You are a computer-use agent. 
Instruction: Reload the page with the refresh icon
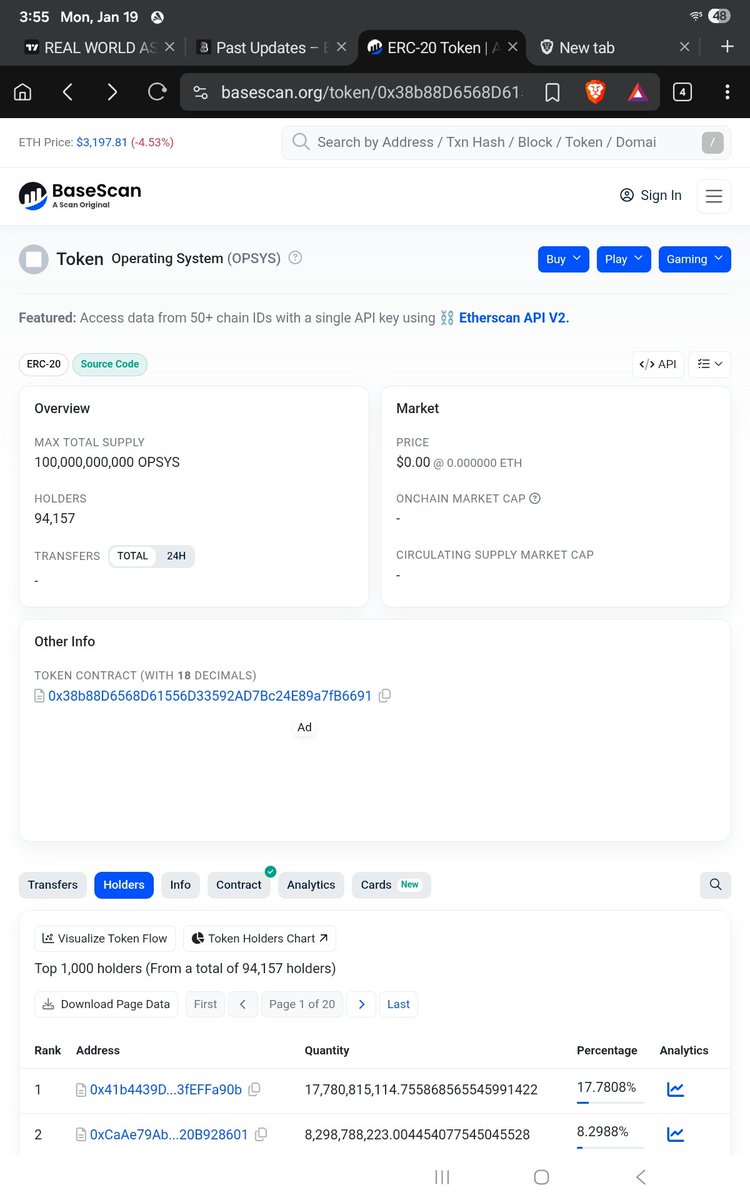[x=157, y=92]
